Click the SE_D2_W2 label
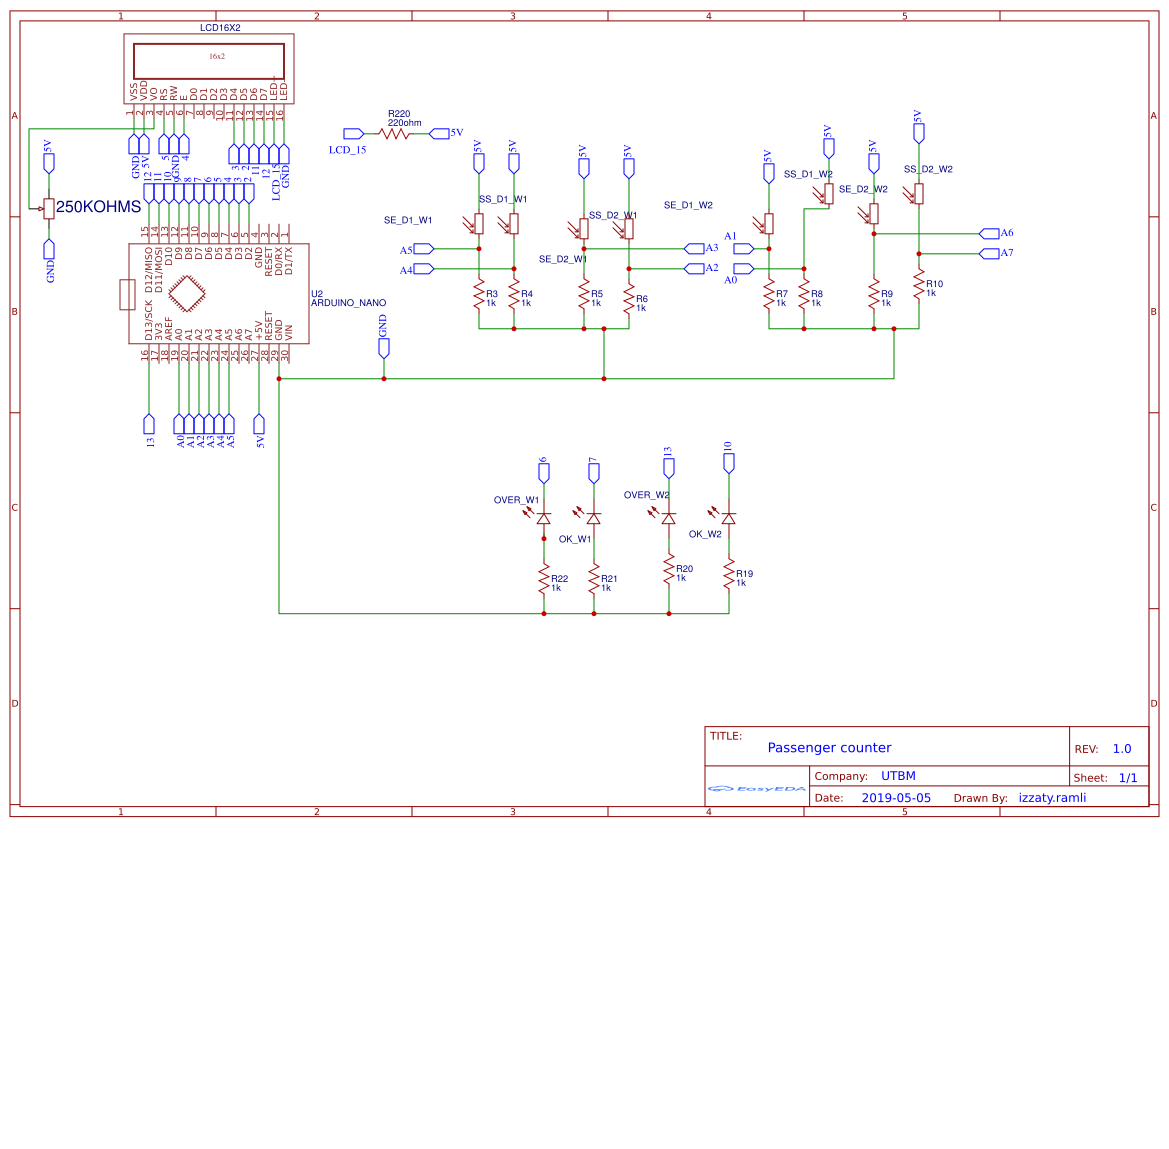The width and height of the screenshot is (1169, 1149). pyautogui.click(x=863, y=189)
